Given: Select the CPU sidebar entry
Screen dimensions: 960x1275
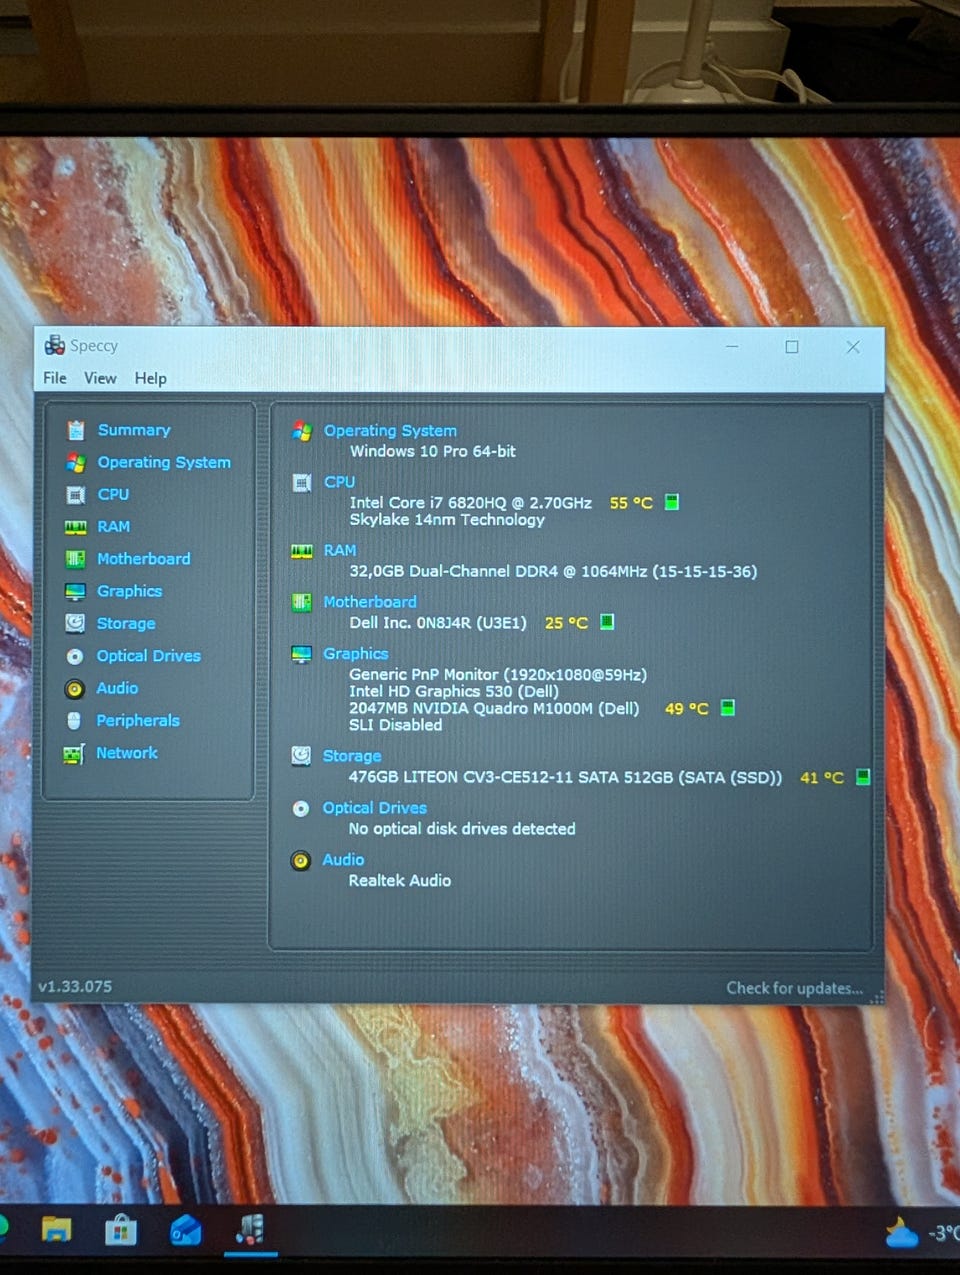Looking at the screenshot, I should click(113, 494).
